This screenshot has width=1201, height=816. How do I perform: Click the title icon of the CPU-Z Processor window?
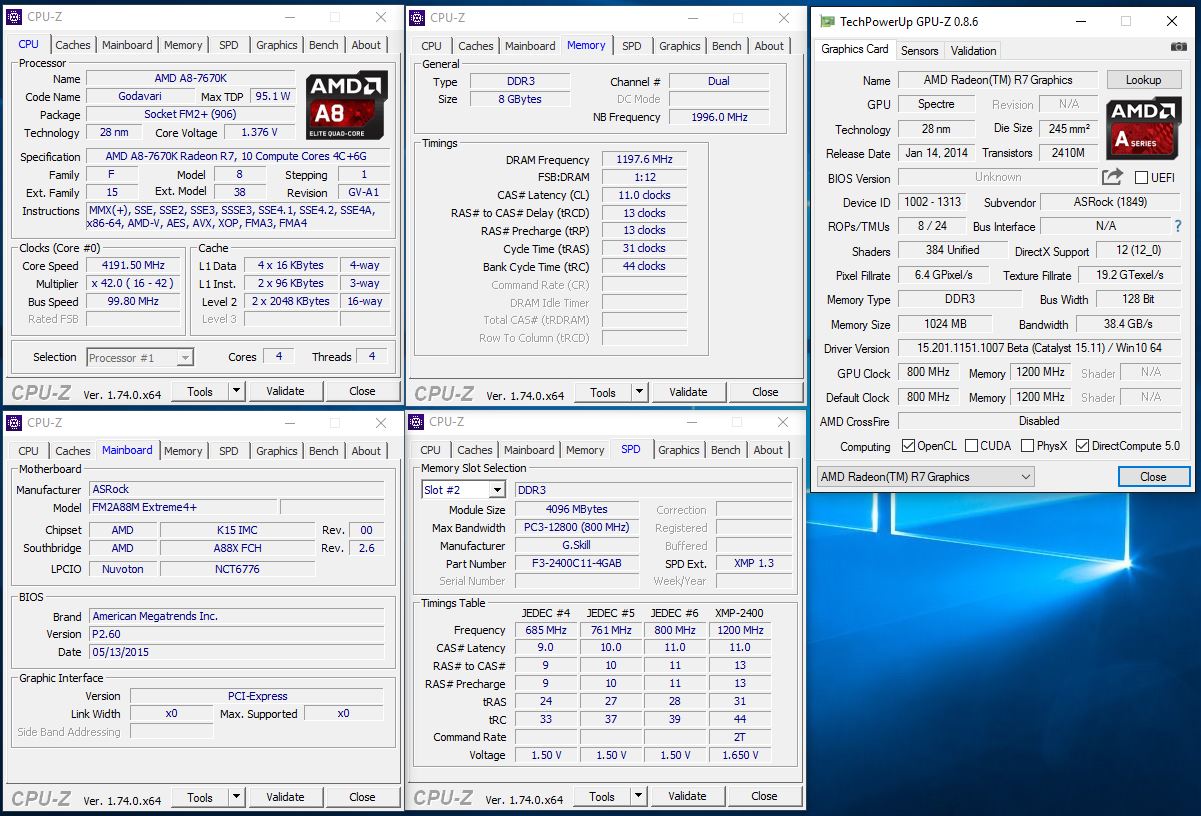14,17
